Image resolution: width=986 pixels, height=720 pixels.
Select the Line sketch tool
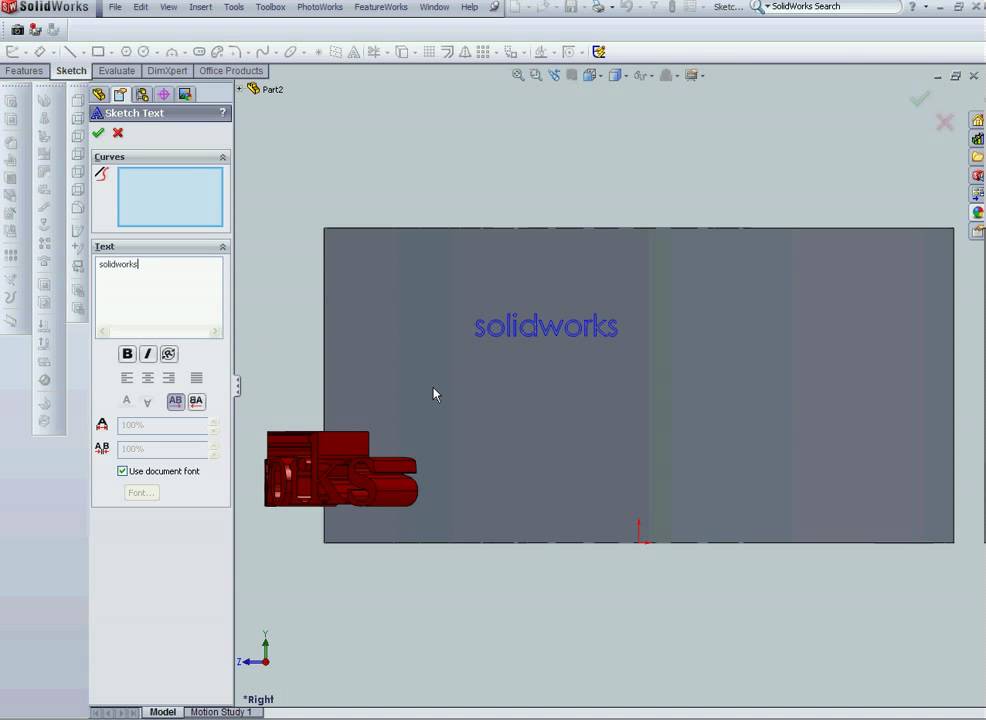coord(70,52)
